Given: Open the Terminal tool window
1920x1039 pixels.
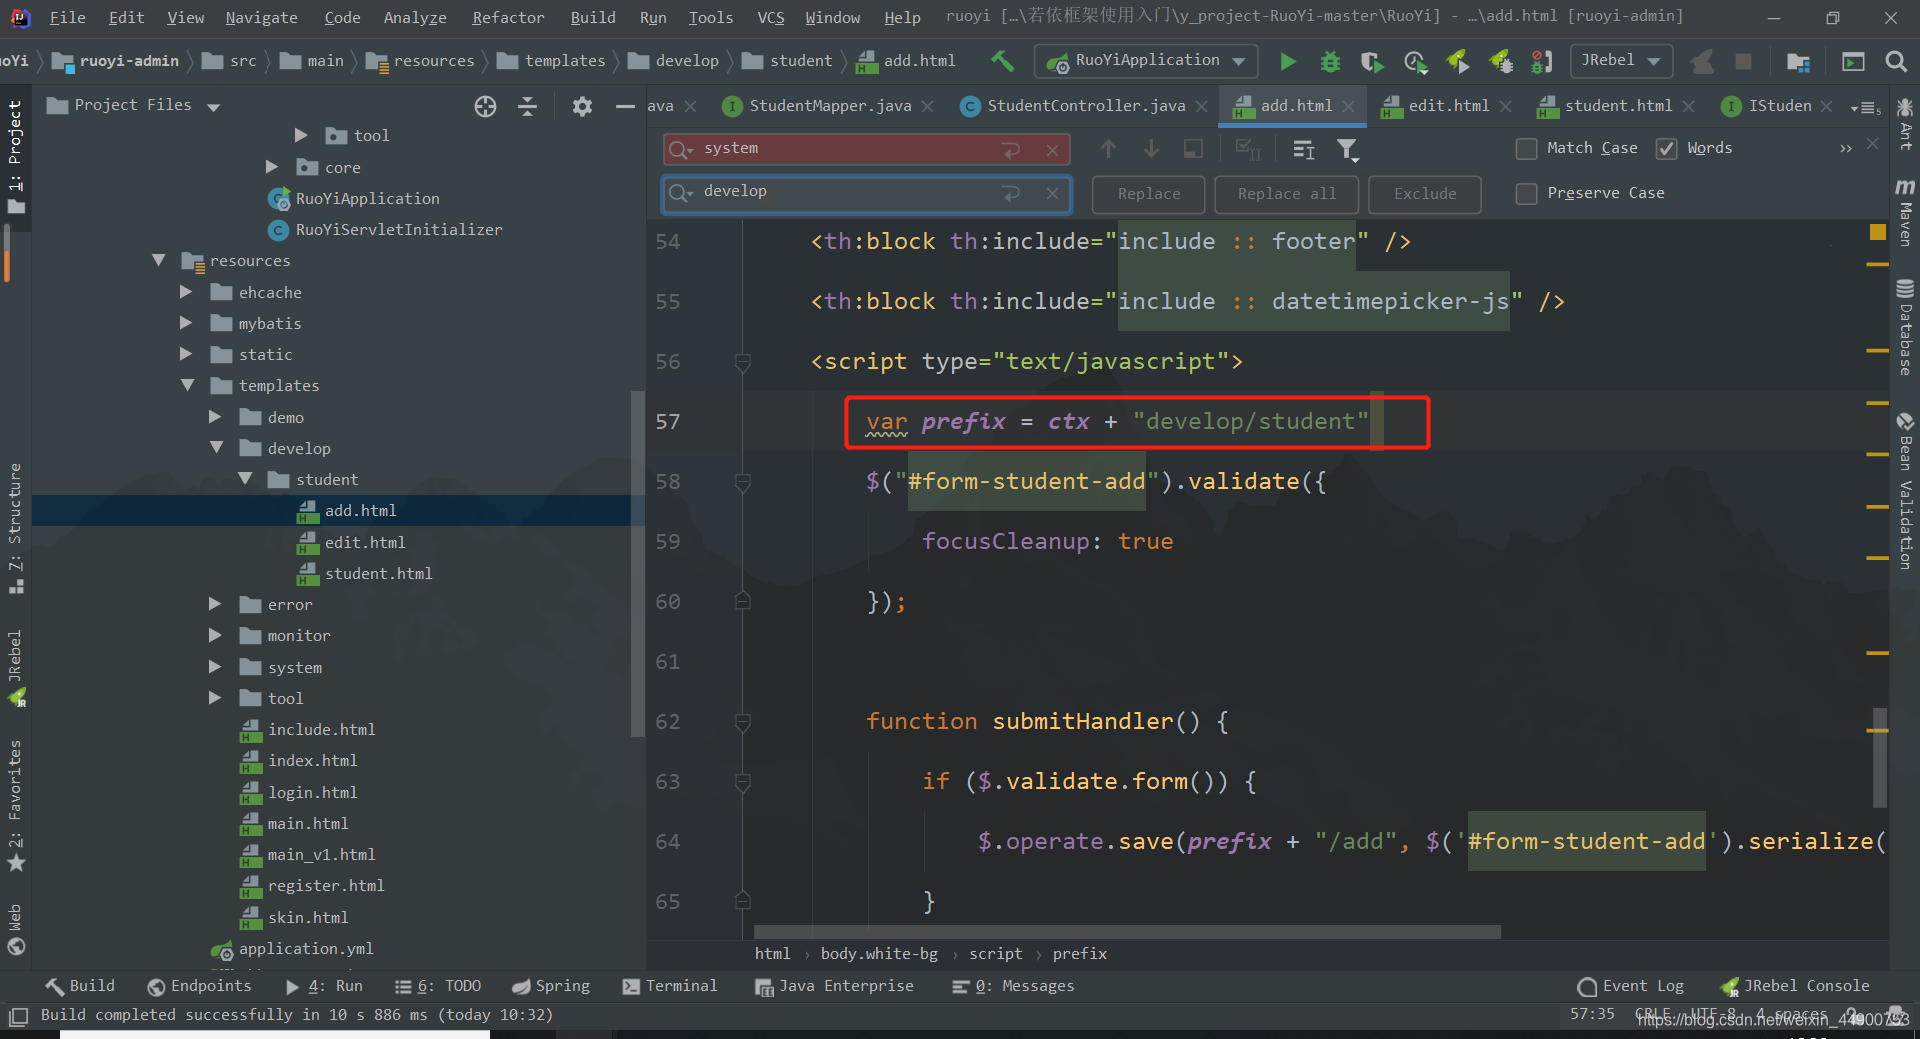Looking at the screenshot, I should 670,986.
